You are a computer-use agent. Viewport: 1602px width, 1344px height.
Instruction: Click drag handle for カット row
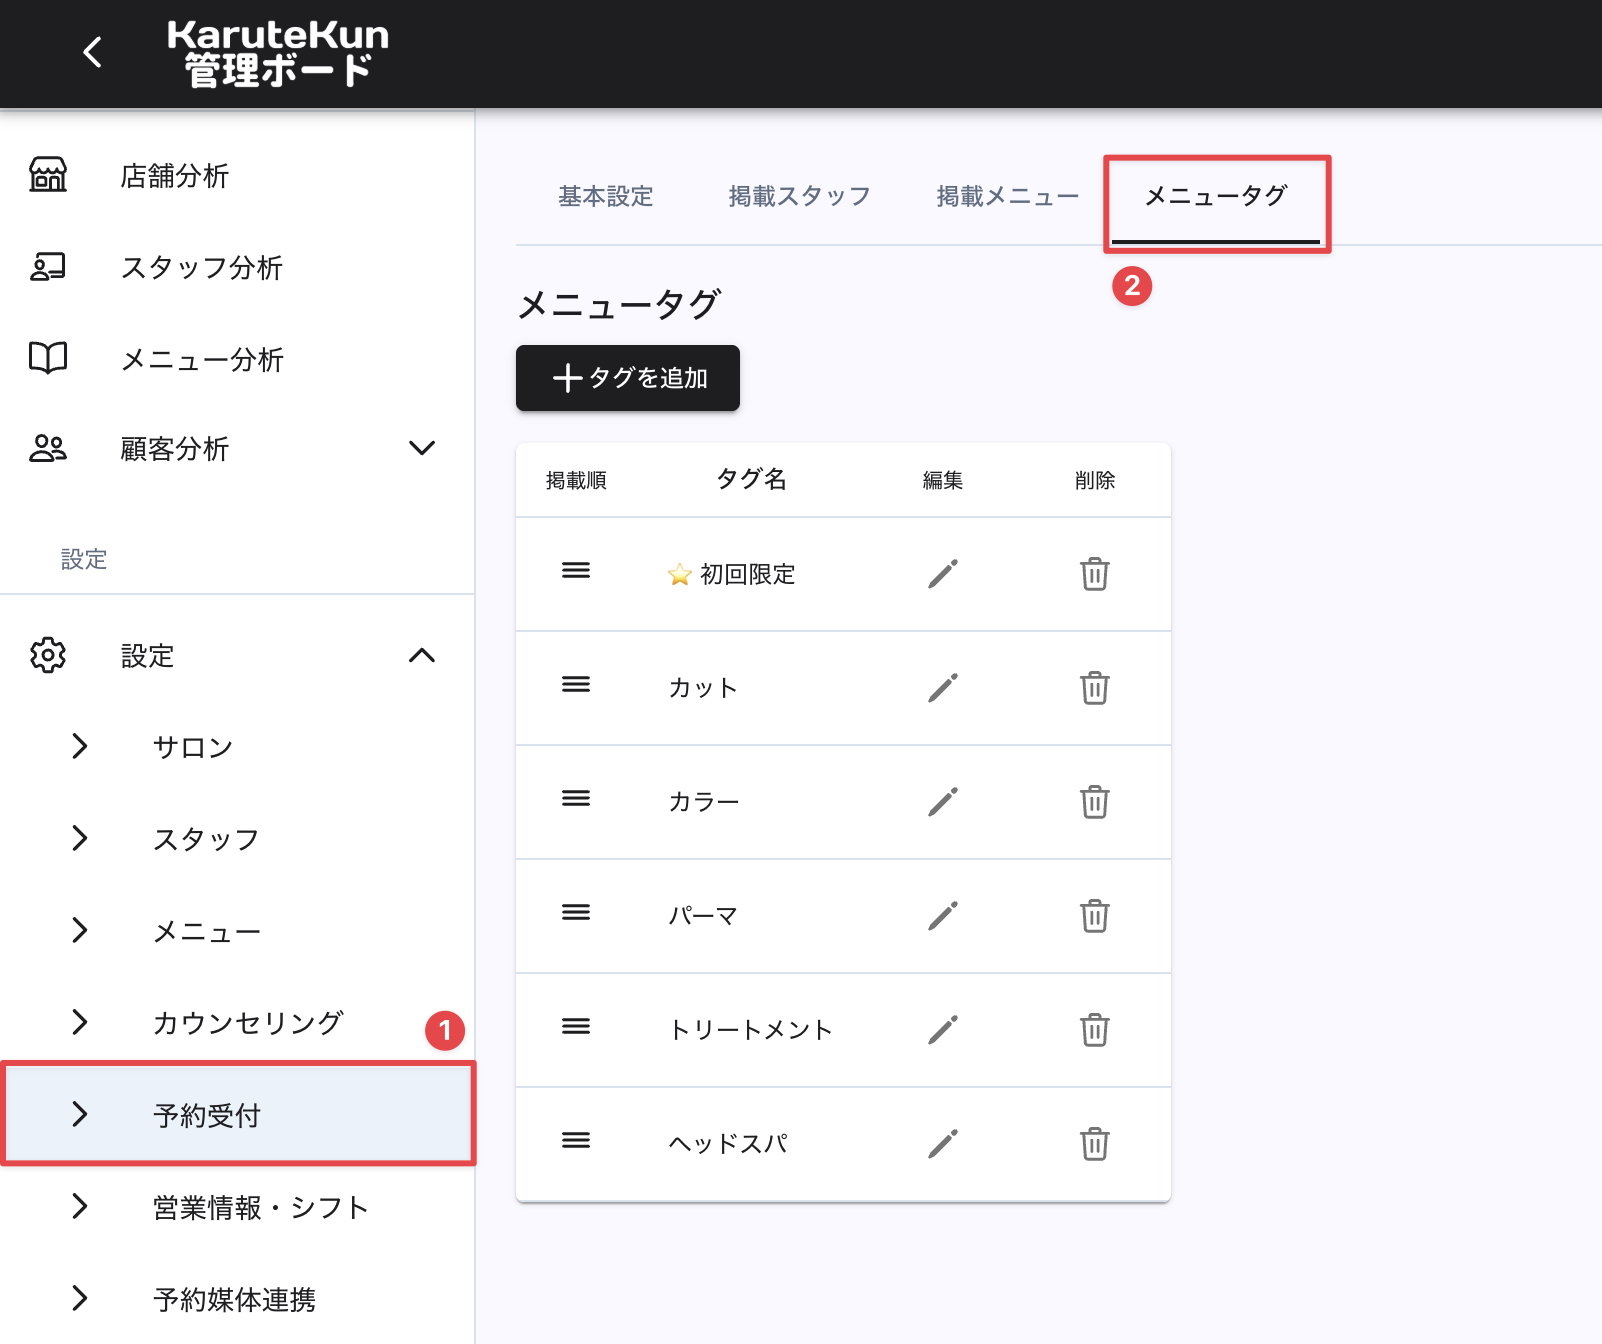point(576,685)
